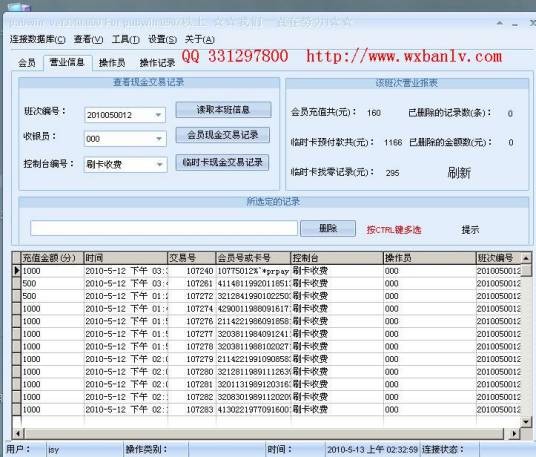Click 刷新 in the business report panel

[459, 173]
